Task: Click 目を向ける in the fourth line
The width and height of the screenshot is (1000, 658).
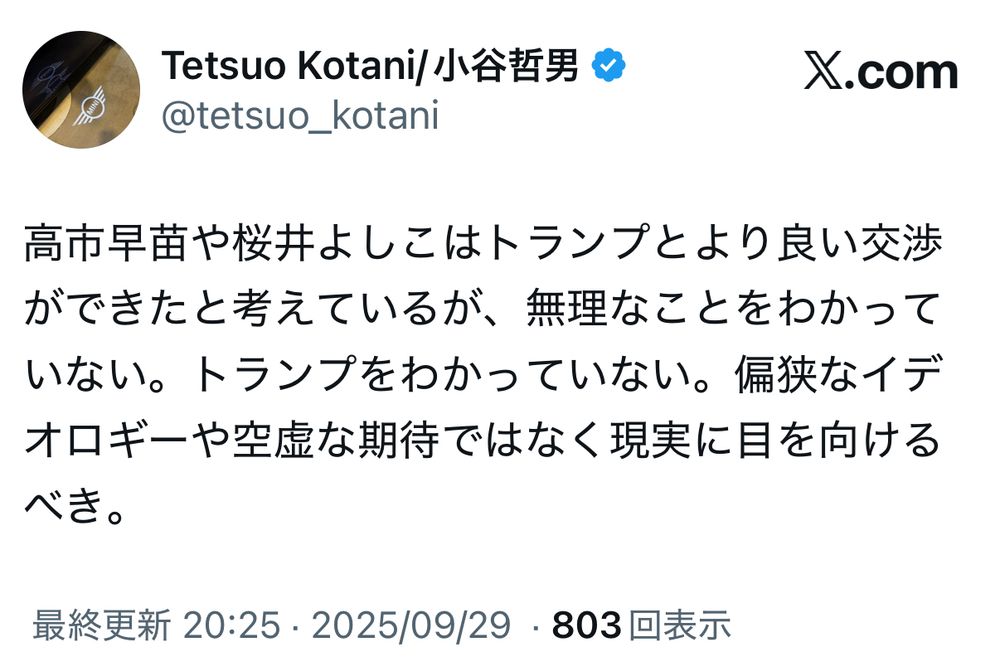Action: (x=839, y=440)
